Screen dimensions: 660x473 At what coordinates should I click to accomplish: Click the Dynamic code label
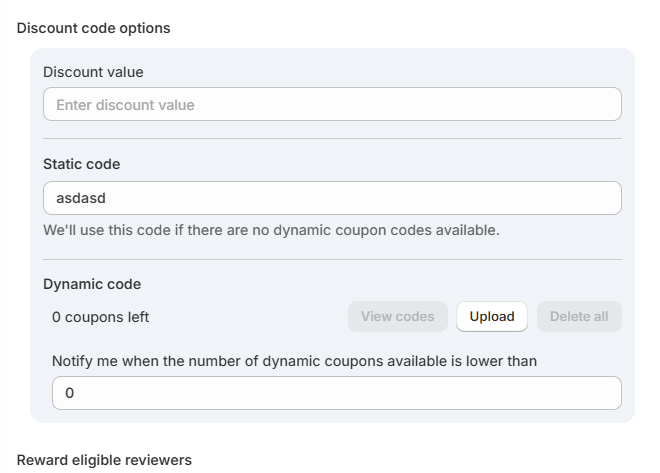click(x=92, y=284)
